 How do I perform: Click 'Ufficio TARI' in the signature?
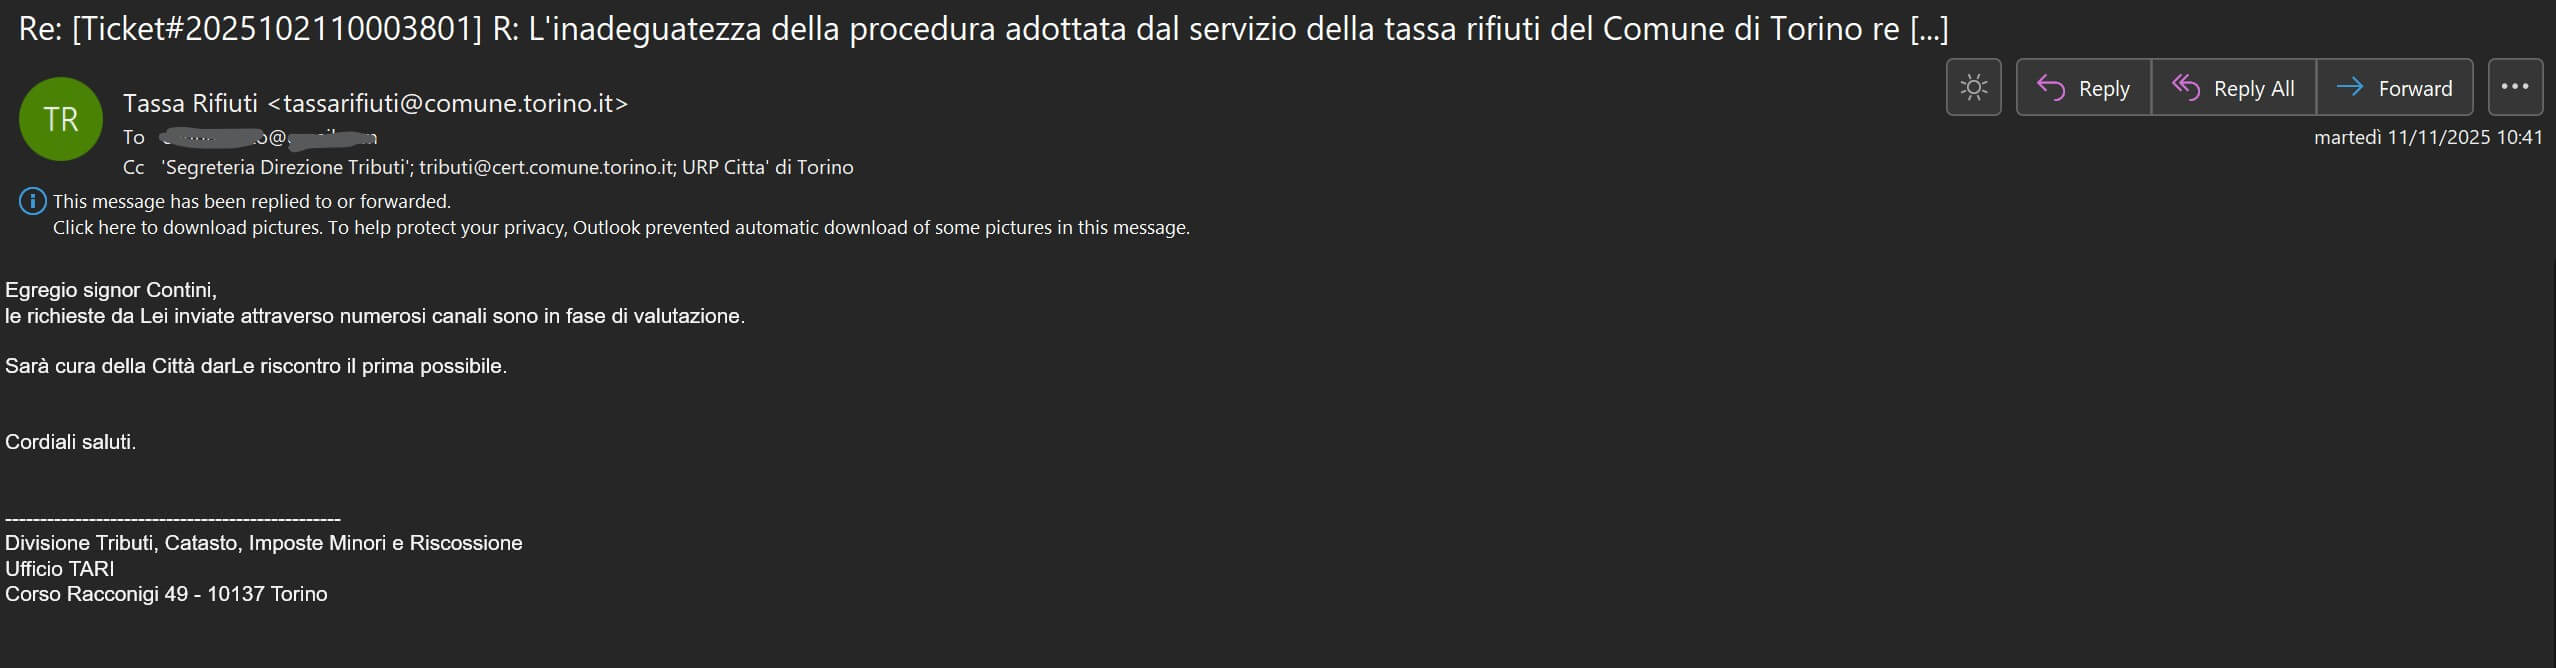[60, 569]
